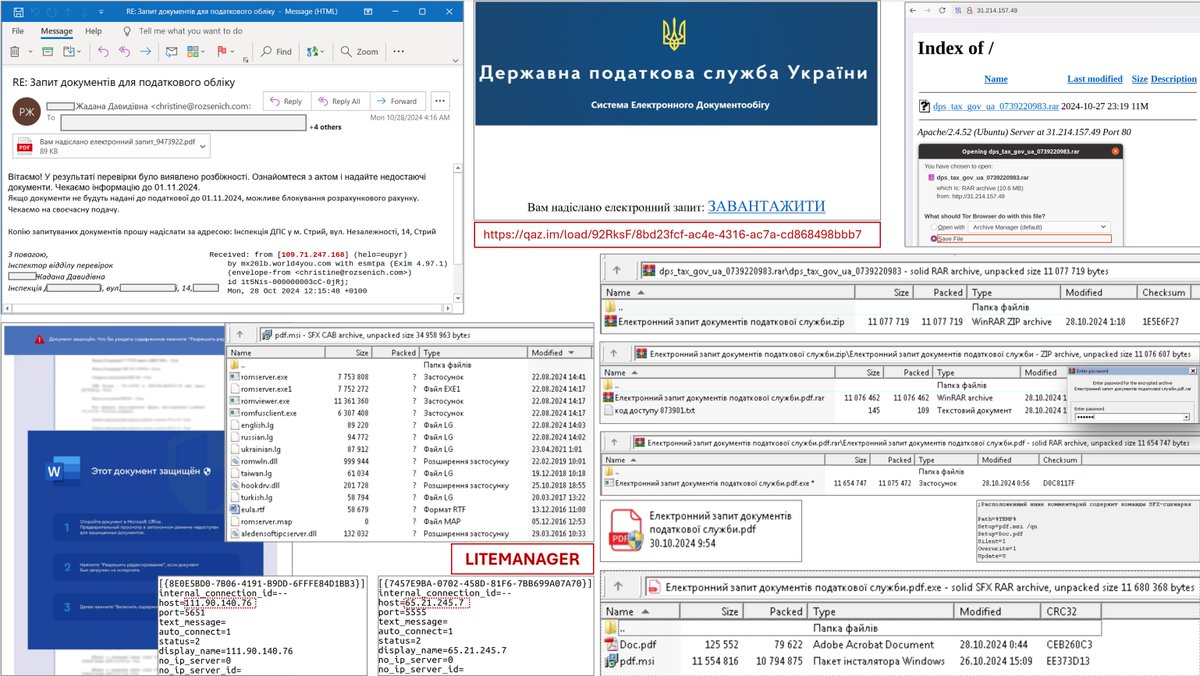Open the Help tab in Outlook
The width and height of the screenshot is (1200, 676).
[93, 31]
